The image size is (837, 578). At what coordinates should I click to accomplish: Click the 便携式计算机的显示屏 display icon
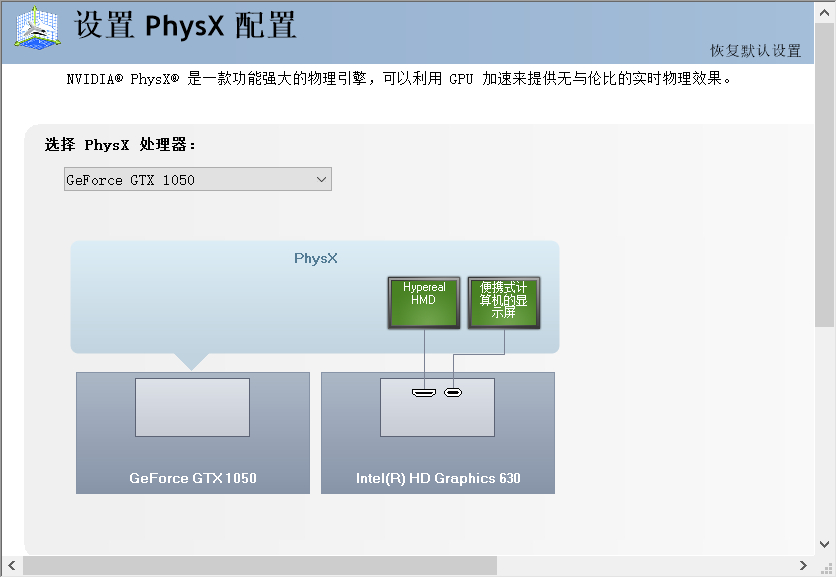[x=504, y=303]
